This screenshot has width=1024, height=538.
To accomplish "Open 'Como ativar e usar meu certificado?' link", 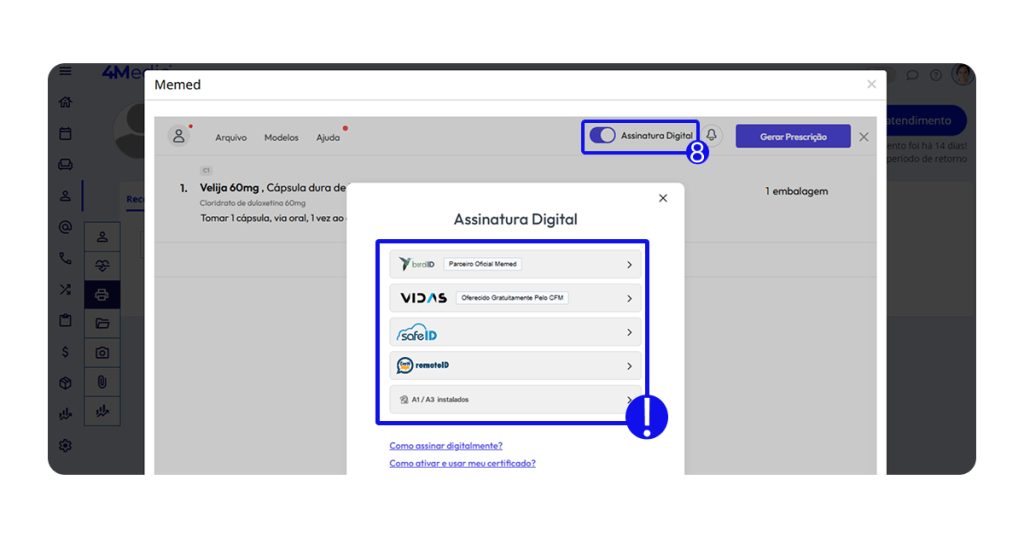I will tap(462, 464).
